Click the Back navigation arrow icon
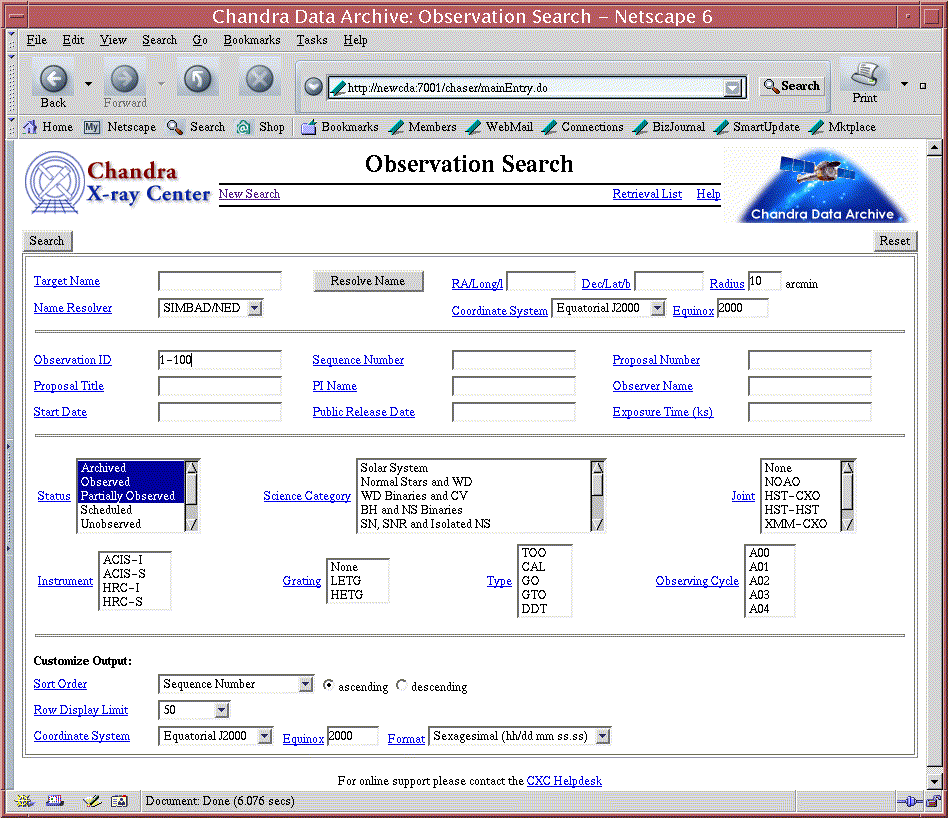Viewport: 948px width, 818px height. 53,79
